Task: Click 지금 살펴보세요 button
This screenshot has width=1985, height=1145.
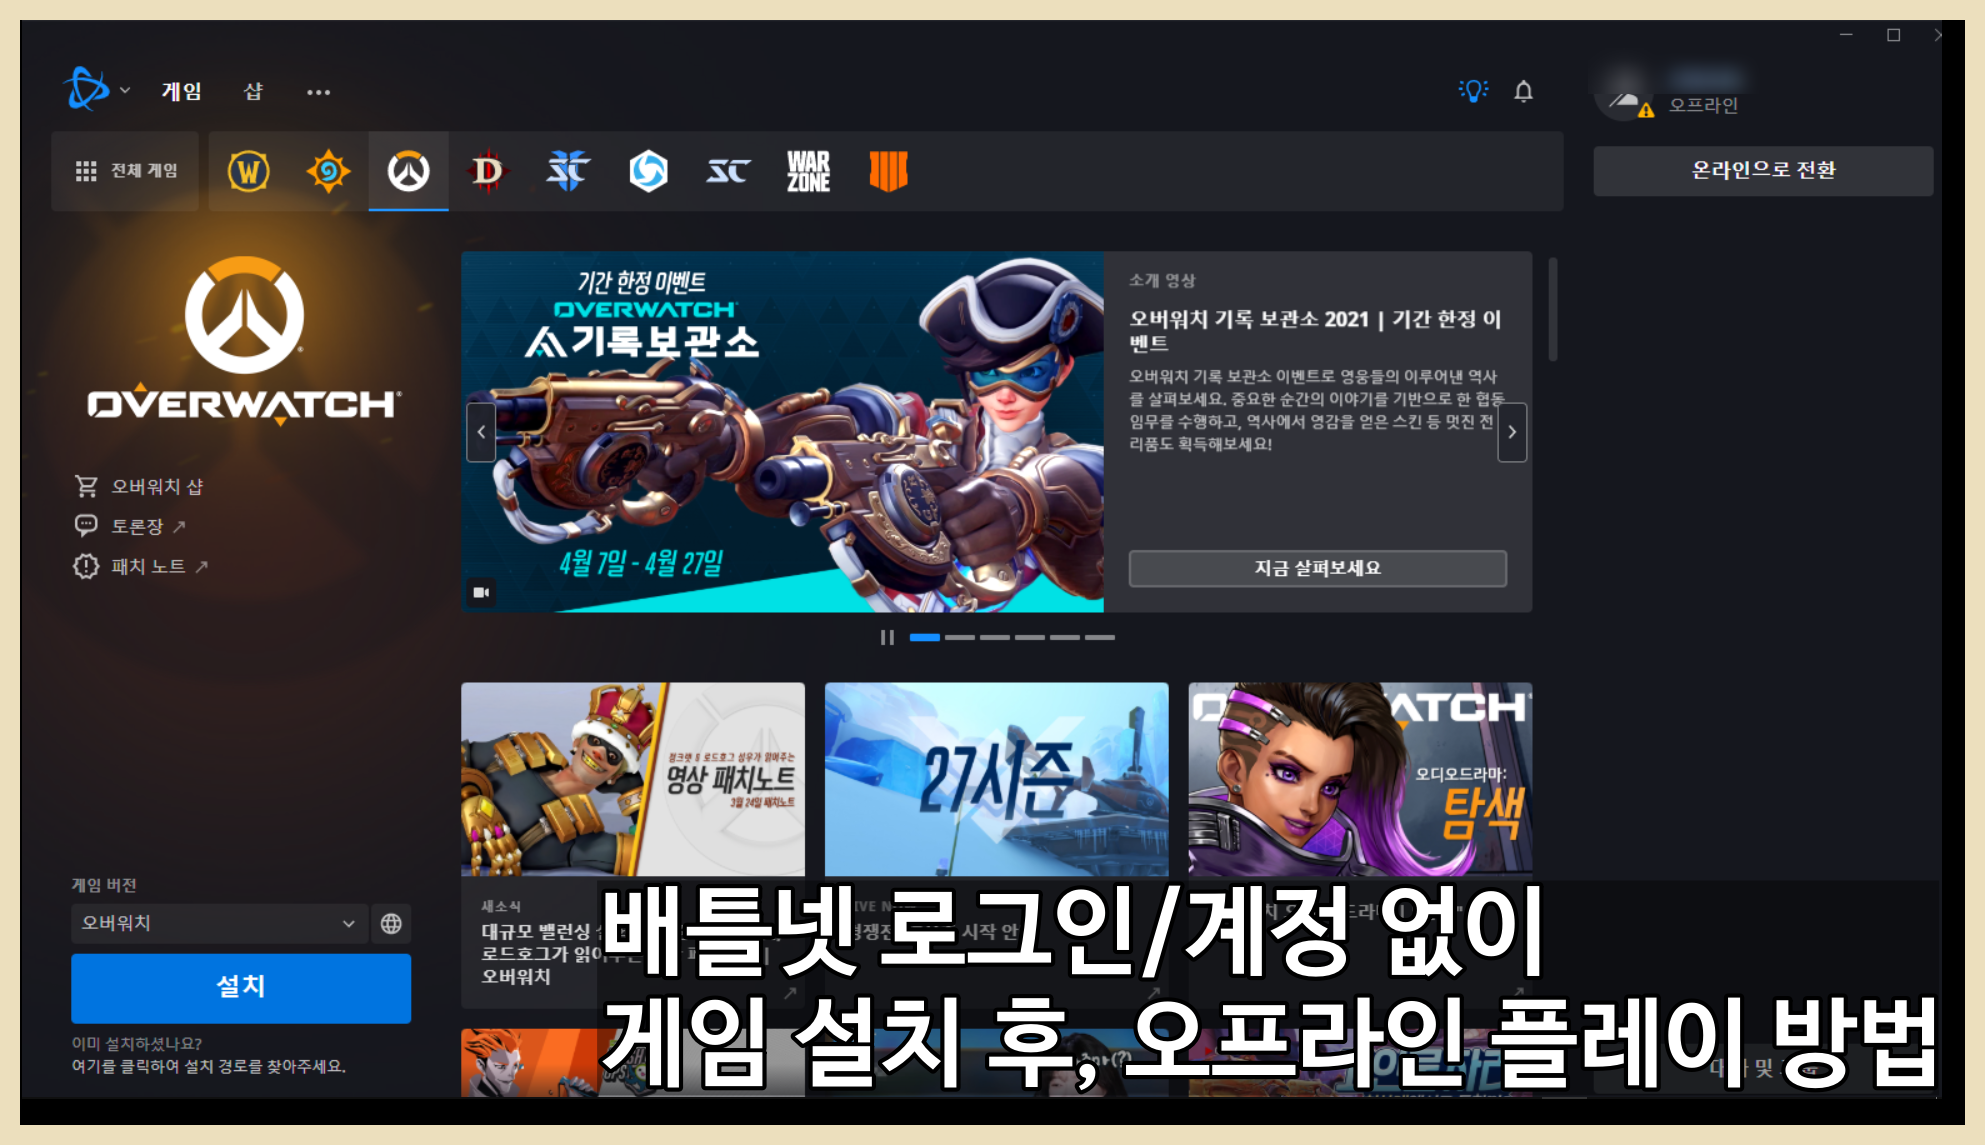Action: (x=1317, y=568)
